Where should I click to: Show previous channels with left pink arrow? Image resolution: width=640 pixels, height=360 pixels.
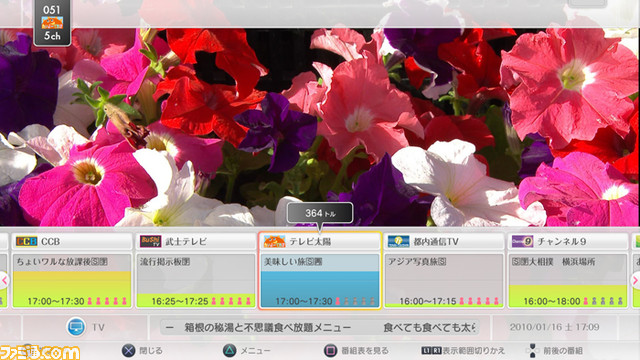pos(4,280)
